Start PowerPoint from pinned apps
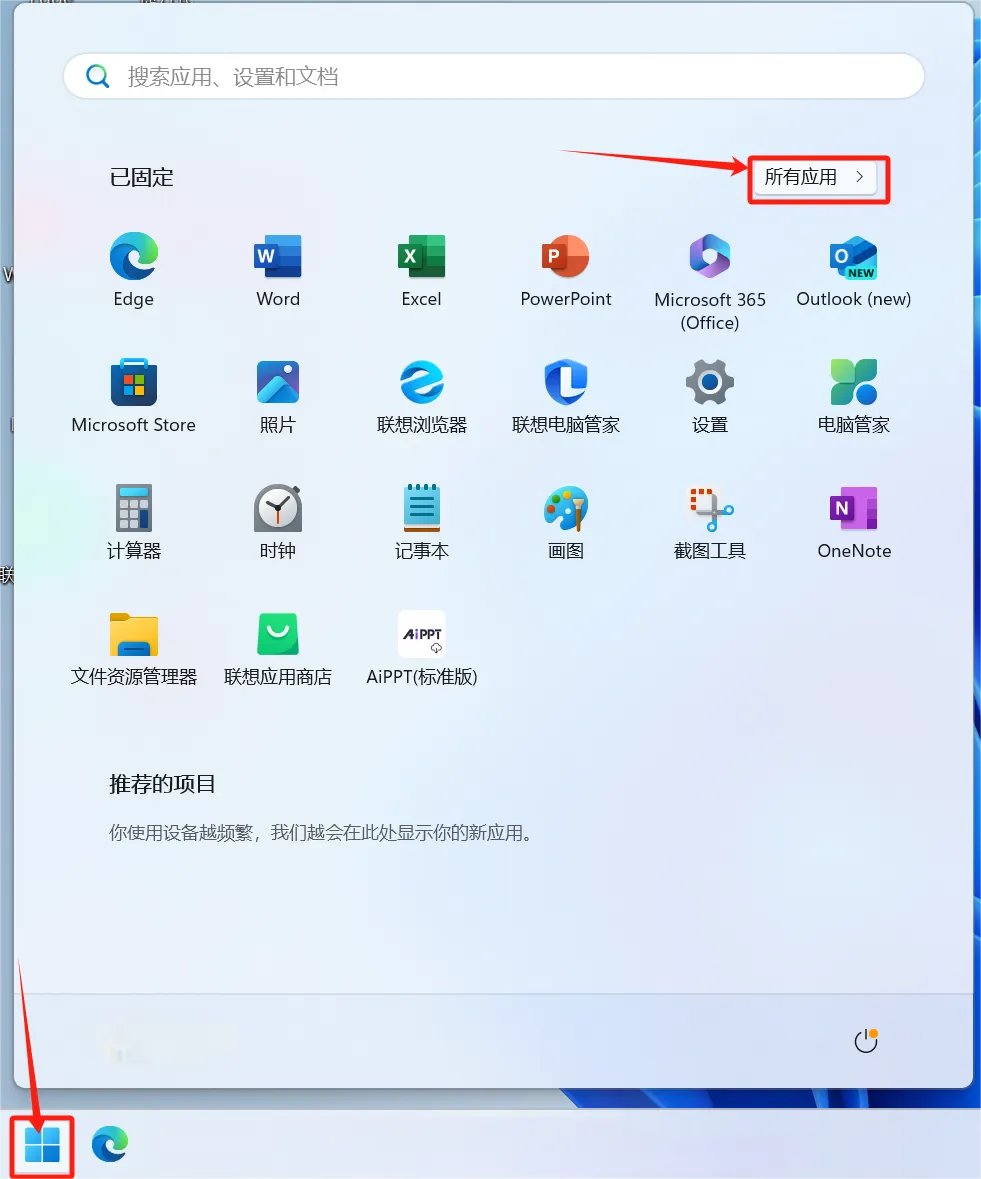This screenshot has height=1179, width=981. 566,269
